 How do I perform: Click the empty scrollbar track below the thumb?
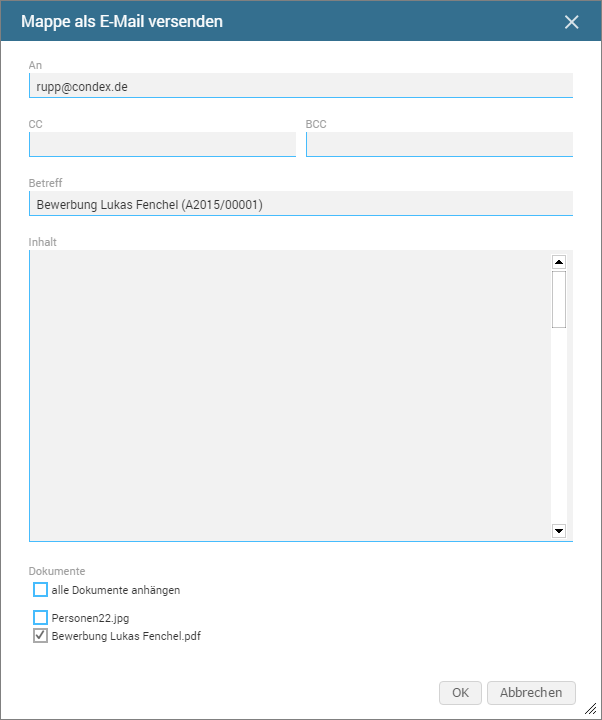559,430
